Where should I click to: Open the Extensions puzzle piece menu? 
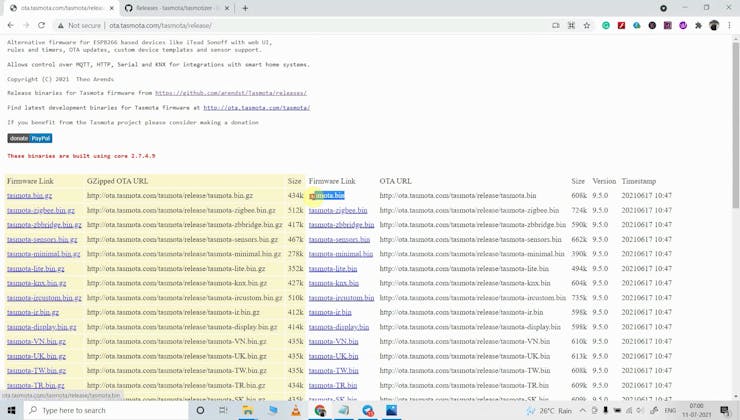tap(698, 25)
